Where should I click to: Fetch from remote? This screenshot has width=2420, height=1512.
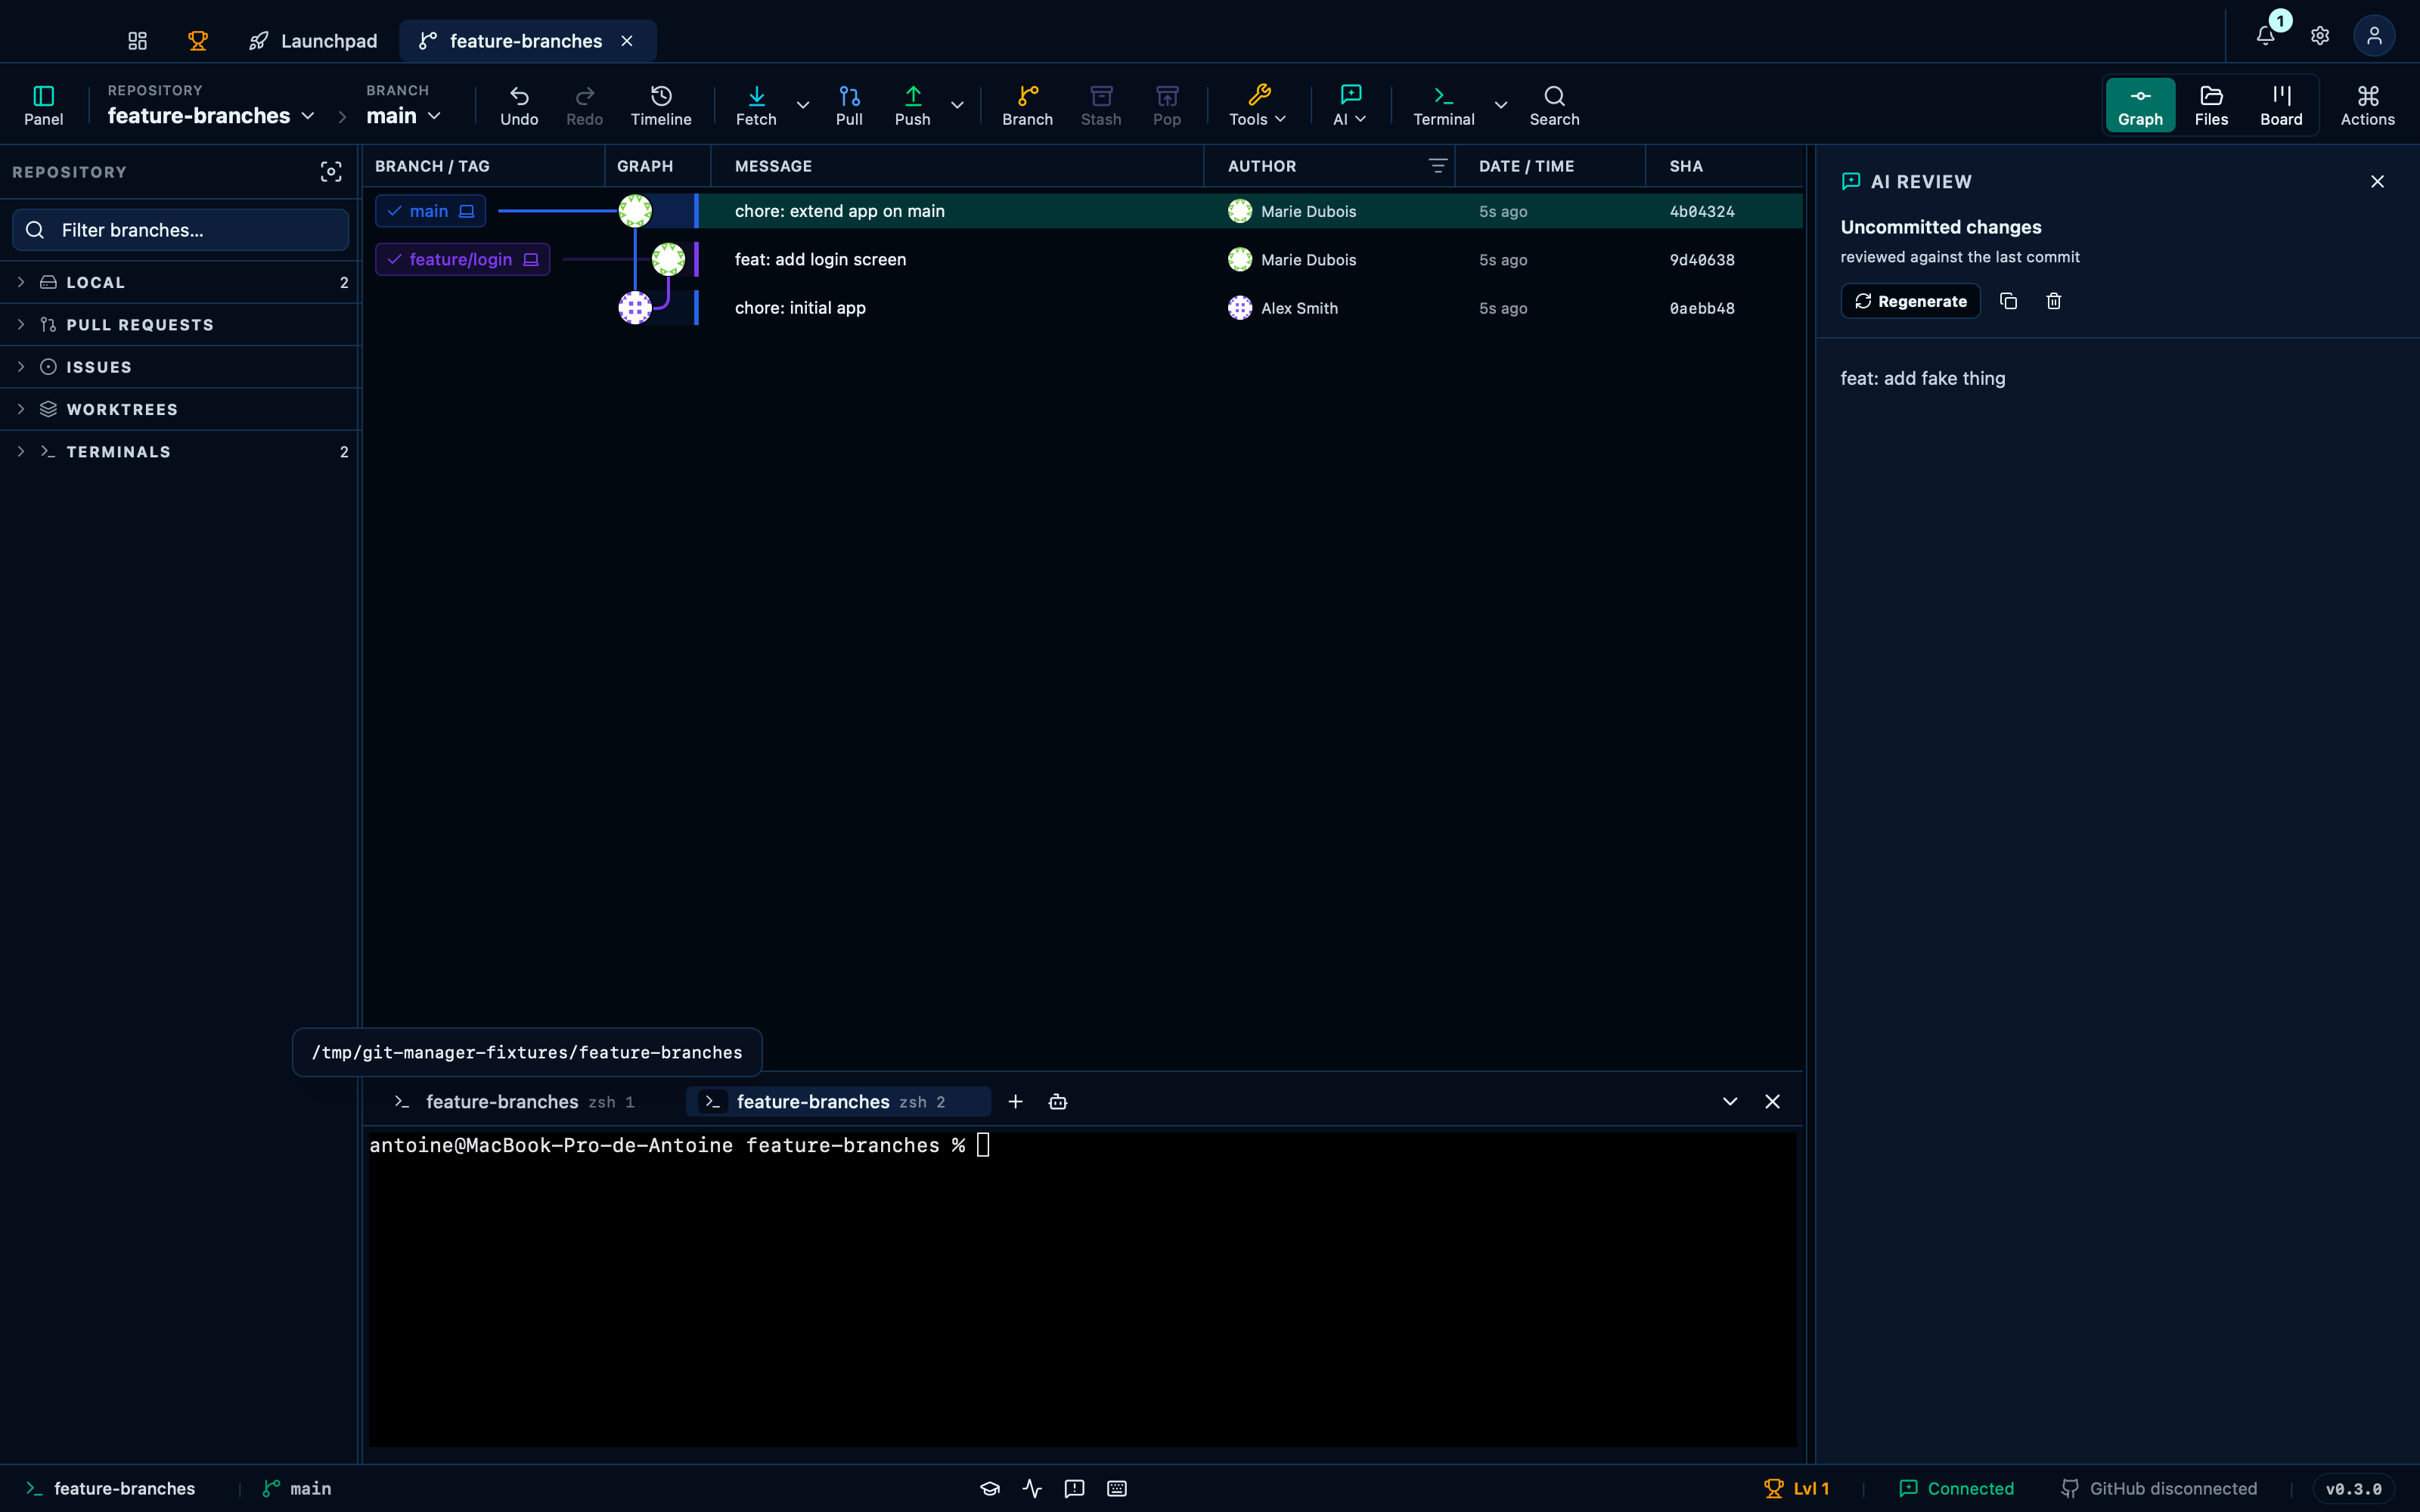click(x=756, y=105)
